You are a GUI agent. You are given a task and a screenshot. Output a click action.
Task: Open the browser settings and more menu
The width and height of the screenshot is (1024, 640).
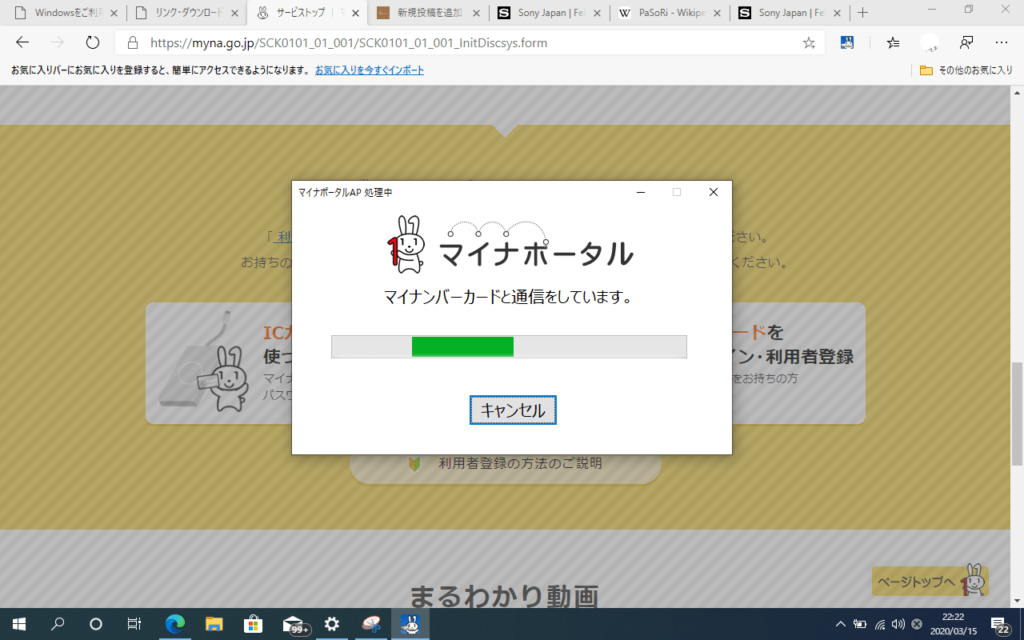[1001, 43]
